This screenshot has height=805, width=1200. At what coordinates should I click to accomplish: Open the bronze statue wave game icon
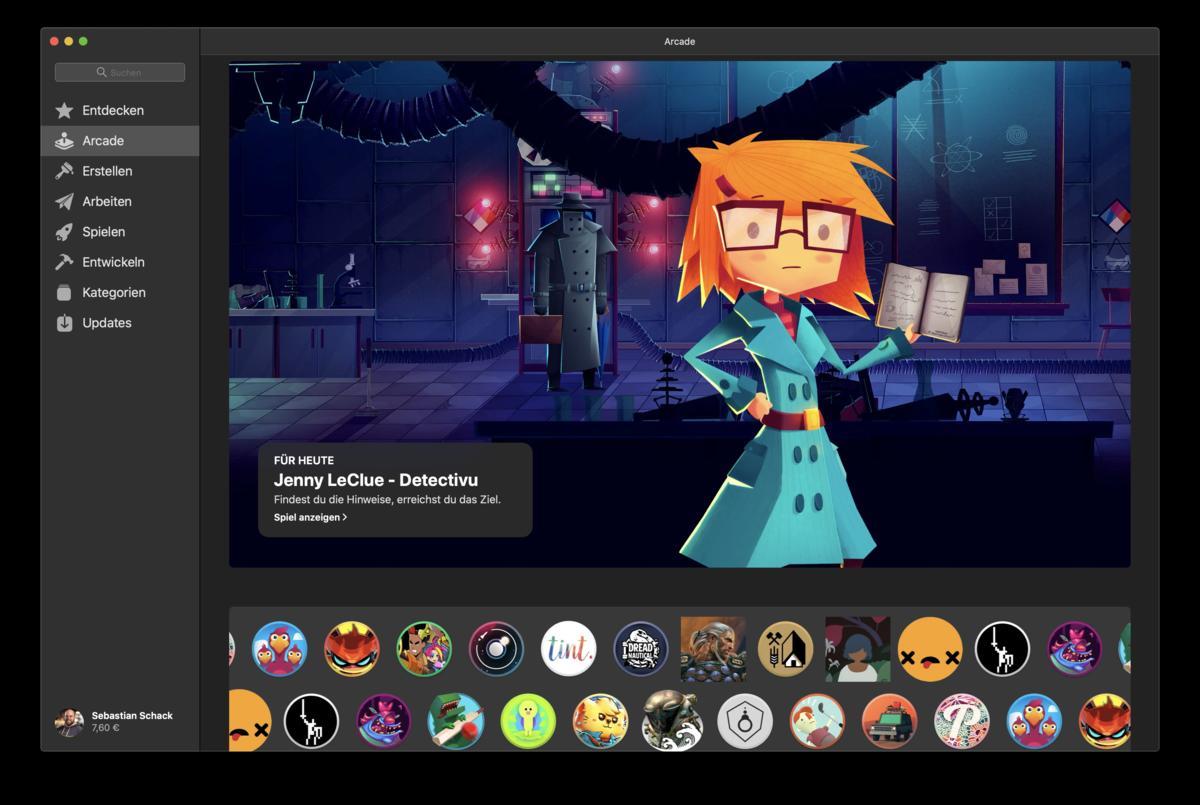672,720
